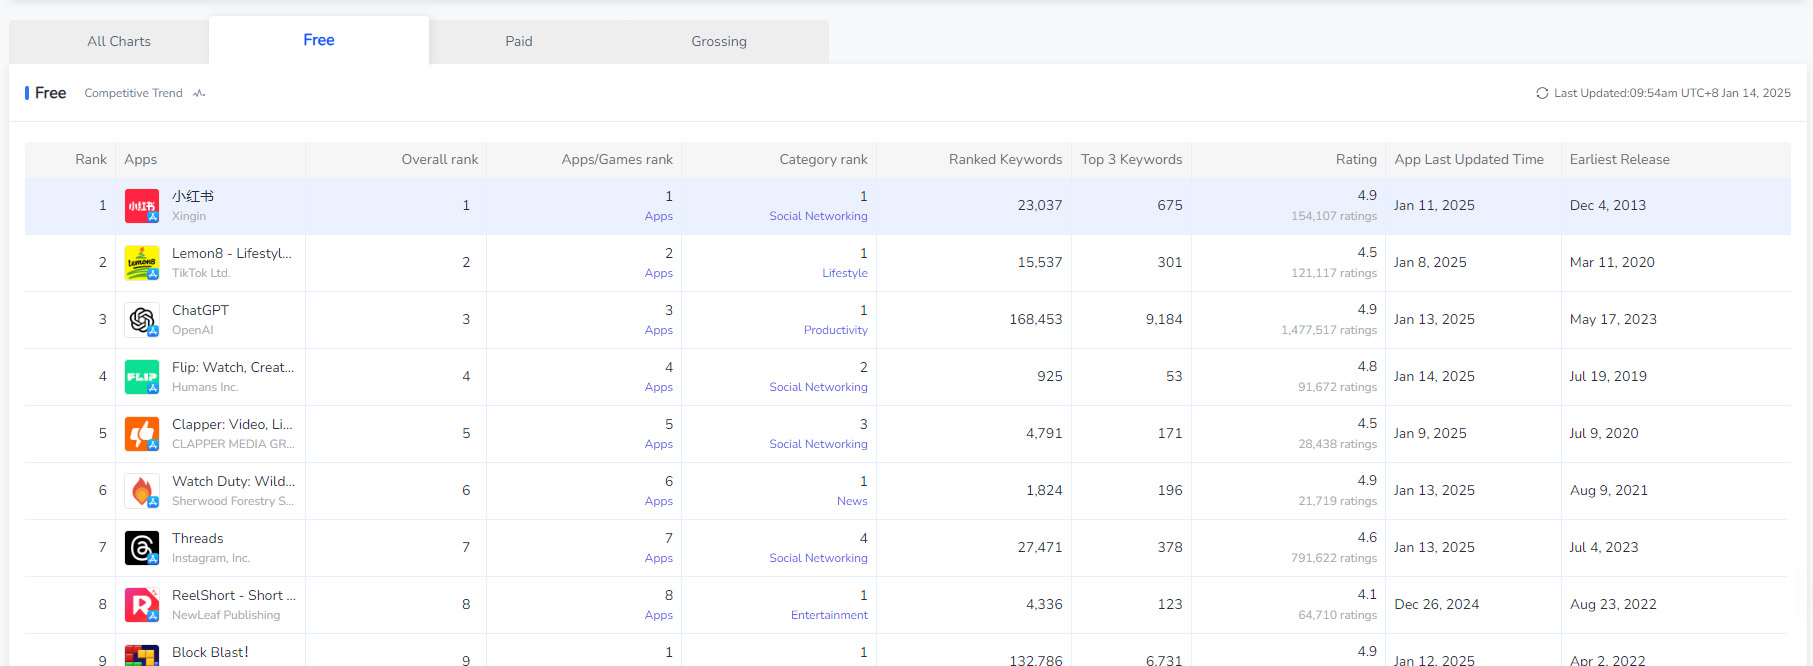
Task: Click the Entertainment category link
Action: [x=829, y=615]
